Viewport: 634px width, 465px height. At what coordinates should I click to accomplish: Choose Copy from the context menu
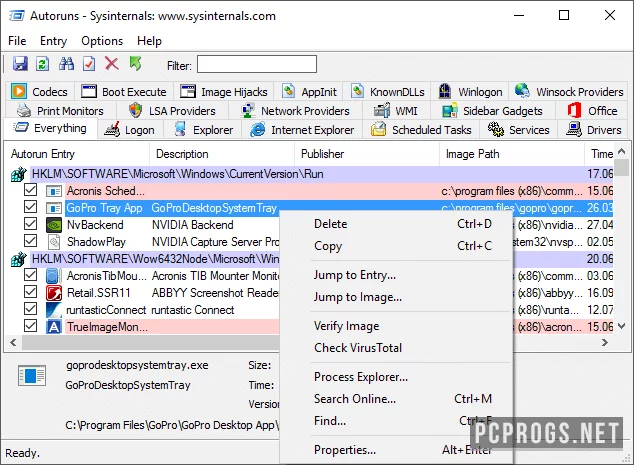[x=396, y=246]
